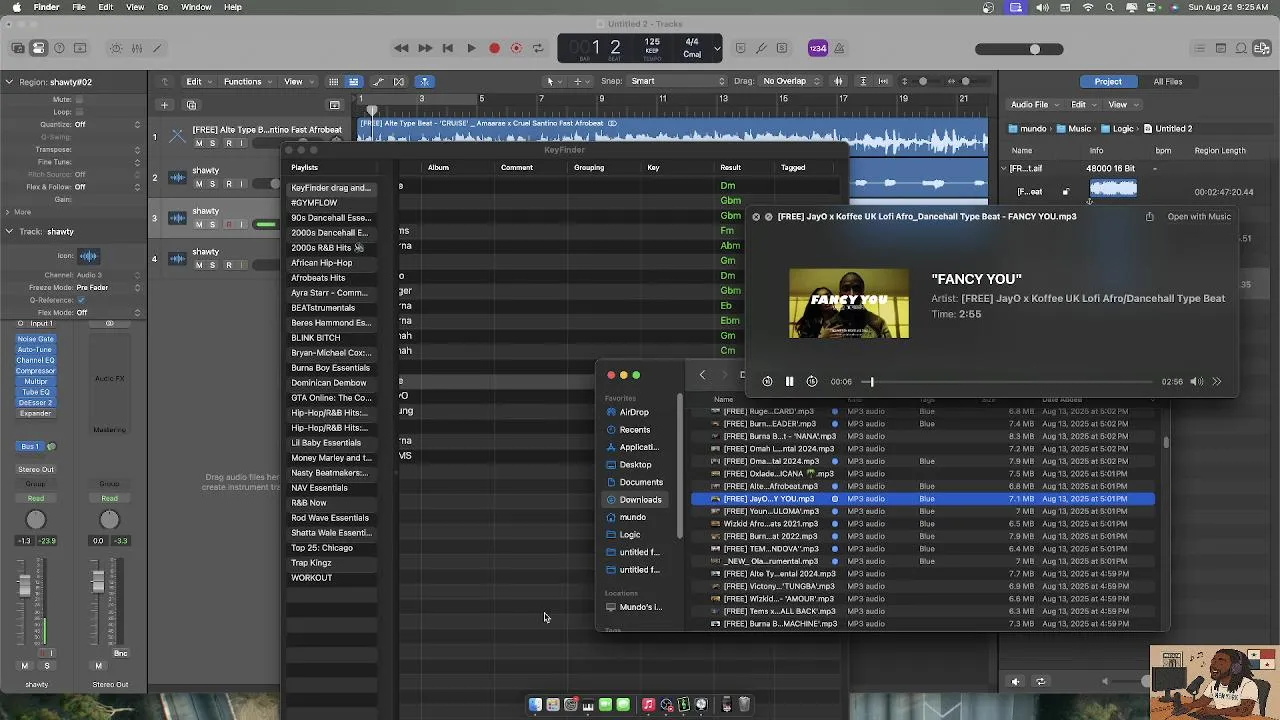The image size is (1280, 720).
Task: Click Open with Music in Quick Look
Action: click(x=1199, y=217)
